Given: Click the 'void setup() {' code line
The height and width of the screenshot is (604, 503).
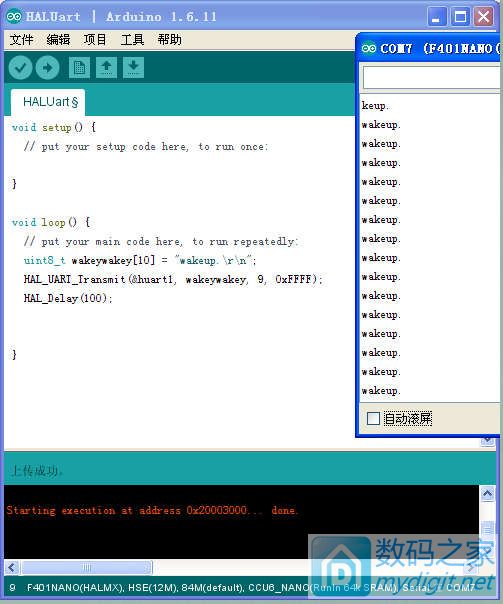Looking at the screenshot, I should pyautogui.click(x=54, y=128).
